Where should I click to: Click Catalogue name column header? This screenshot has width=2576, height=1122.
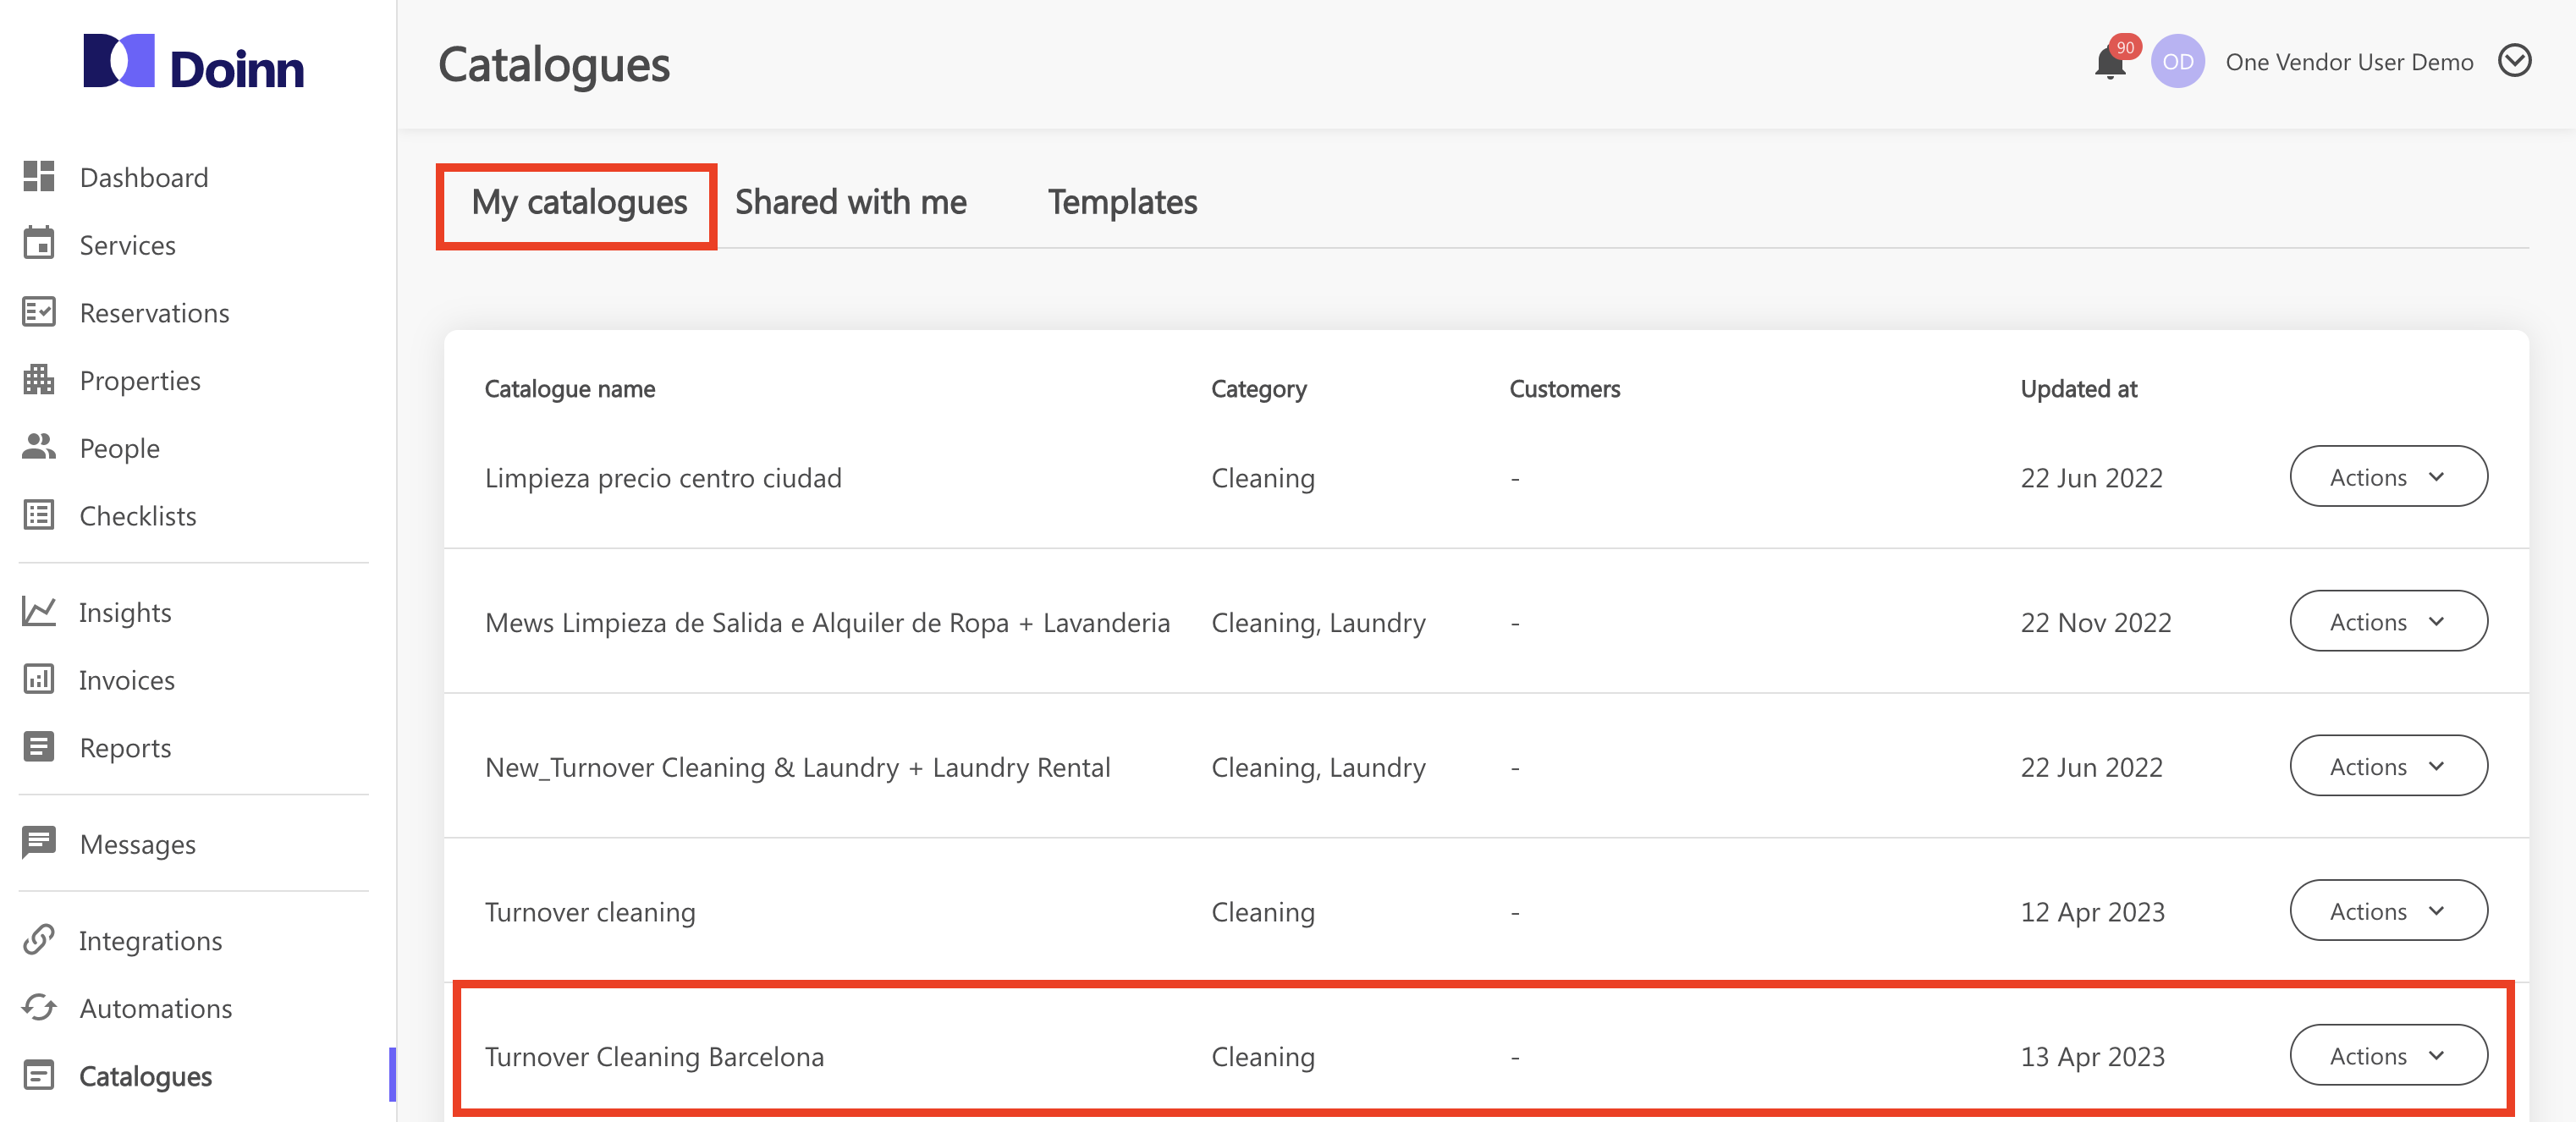[x=570, y=389]
